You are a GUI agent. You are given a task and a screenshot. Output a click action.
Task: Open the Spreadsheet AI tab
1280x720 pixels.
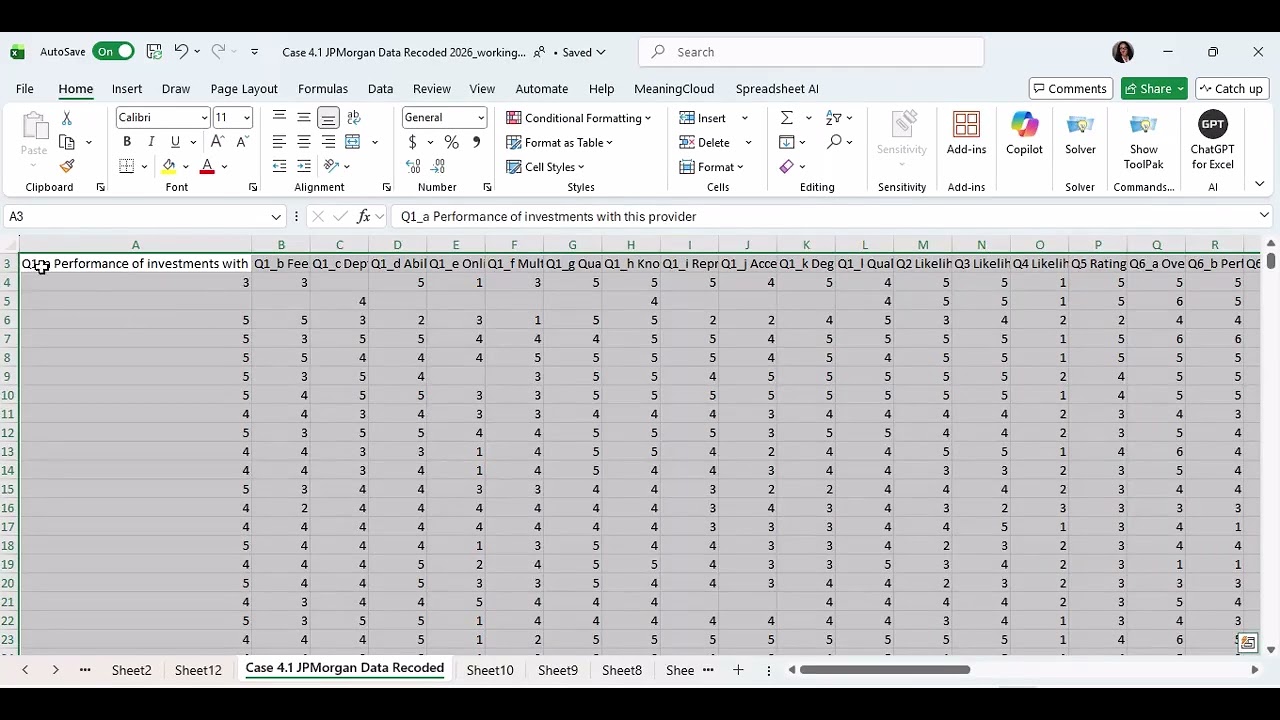click(777, 89)
